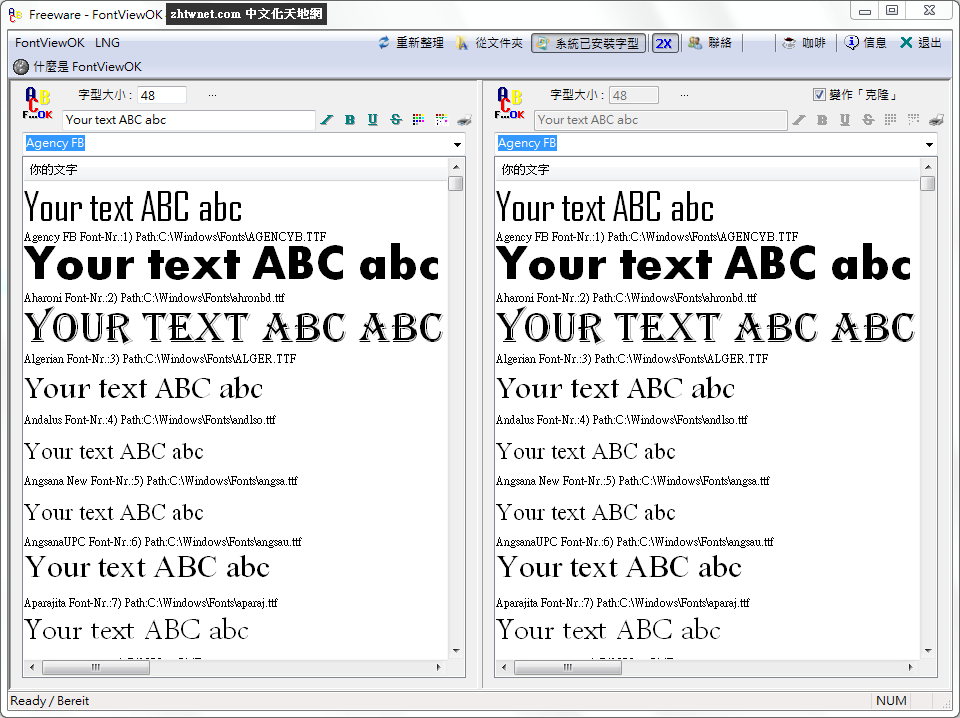Select Algerian font sample in left list
This screenshot has width=960, height=718.
[233, 326]
